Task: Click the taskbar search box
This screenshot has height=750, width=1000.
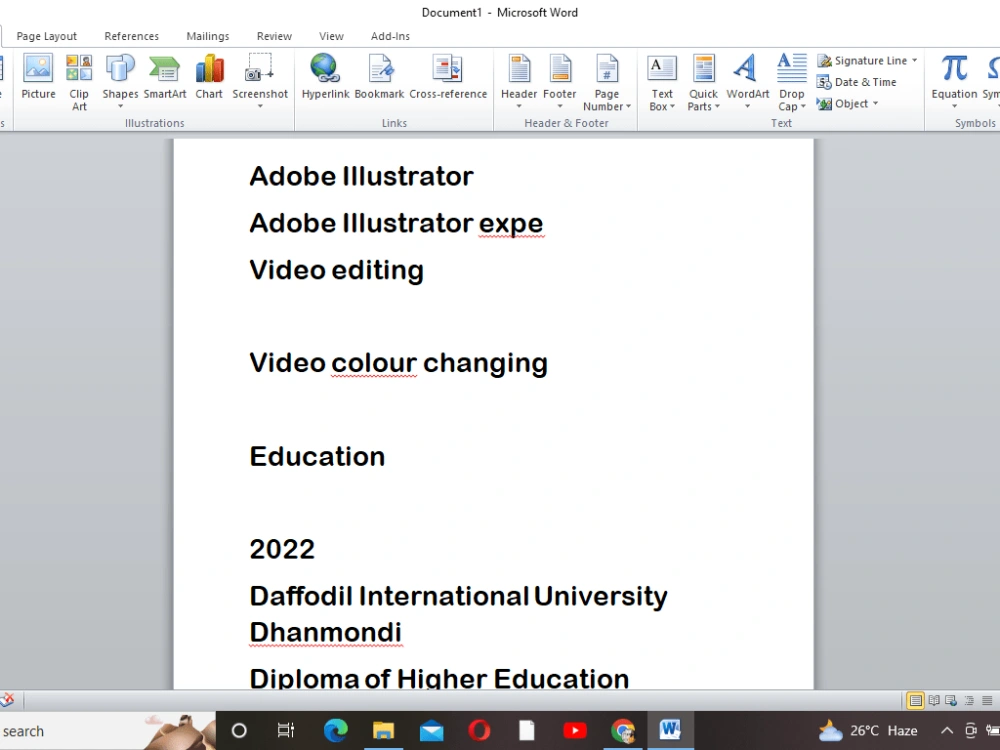Action: (107, 731)
